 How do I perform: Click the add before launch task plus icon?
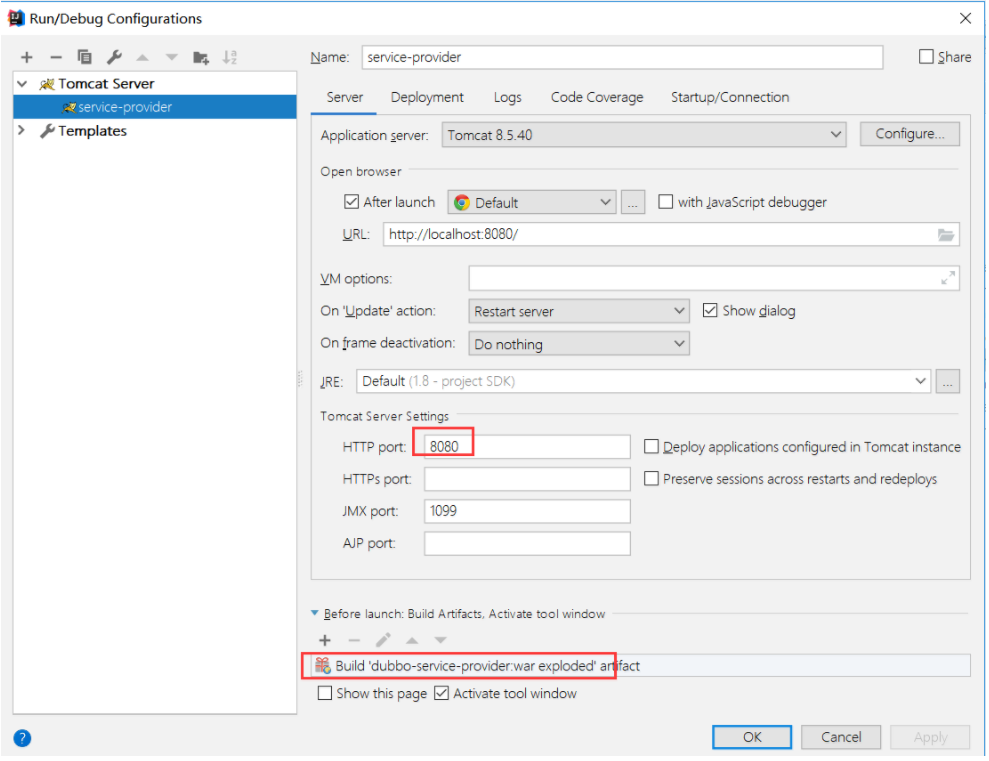[324, 640]
